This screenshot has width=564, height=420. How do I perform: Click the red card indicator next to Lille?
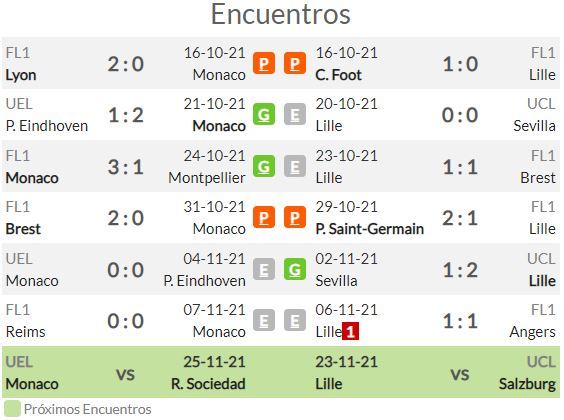point(350,331)
